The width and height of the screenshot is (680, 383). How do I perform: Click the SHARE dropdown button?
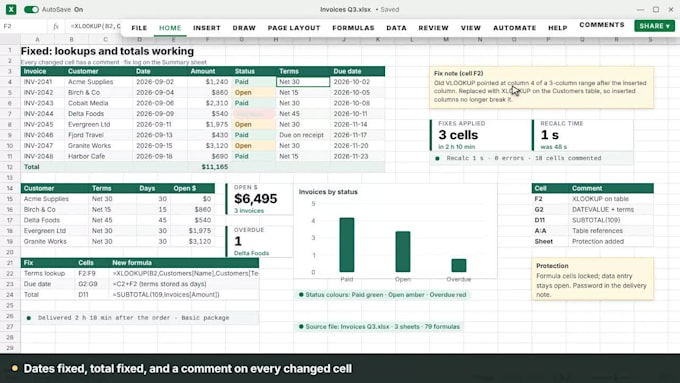[x=654, y=26]
